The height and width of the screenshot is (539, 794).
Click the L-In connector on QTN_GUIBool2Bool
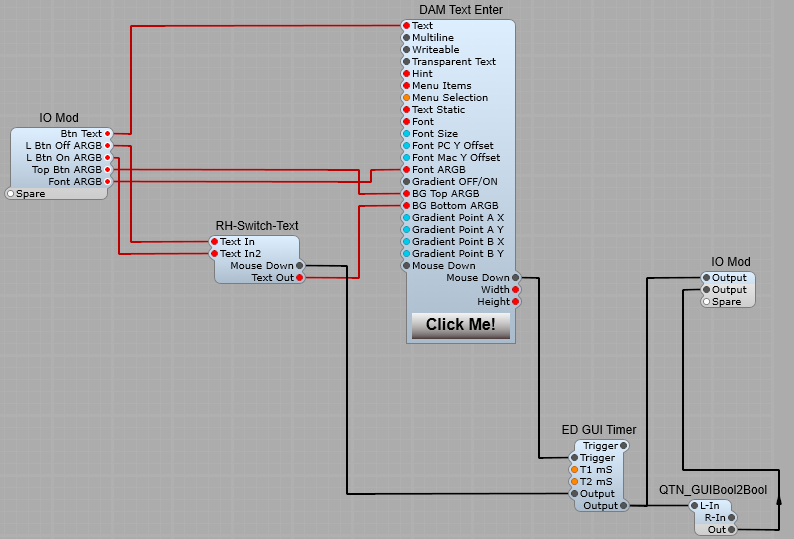[x=692, y=506]
